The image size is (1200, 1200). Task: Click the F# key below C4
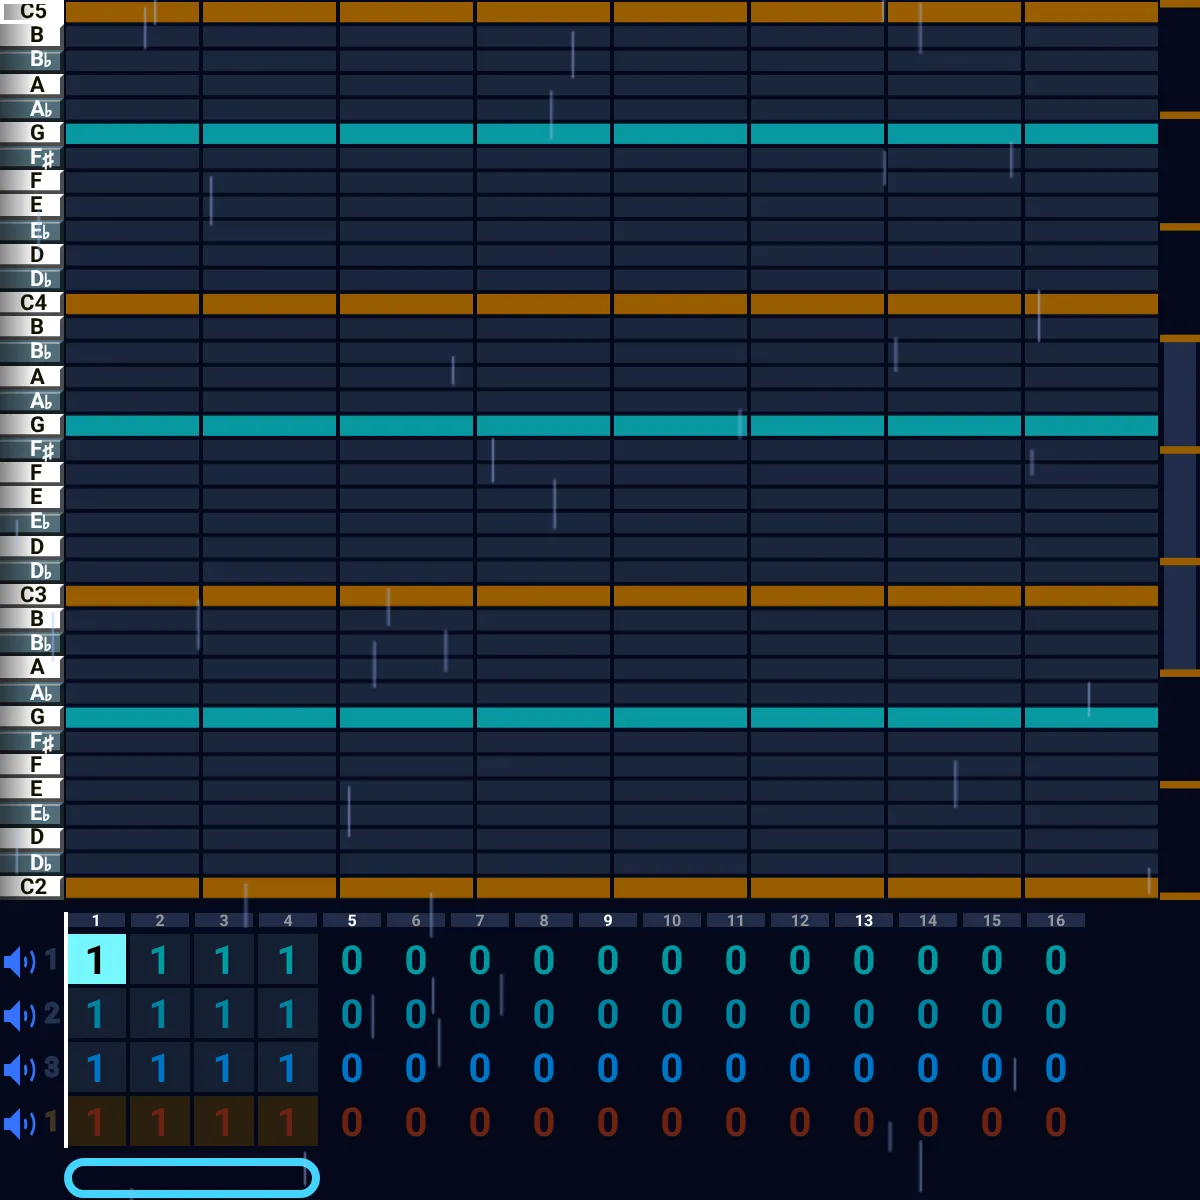(32, 448)
